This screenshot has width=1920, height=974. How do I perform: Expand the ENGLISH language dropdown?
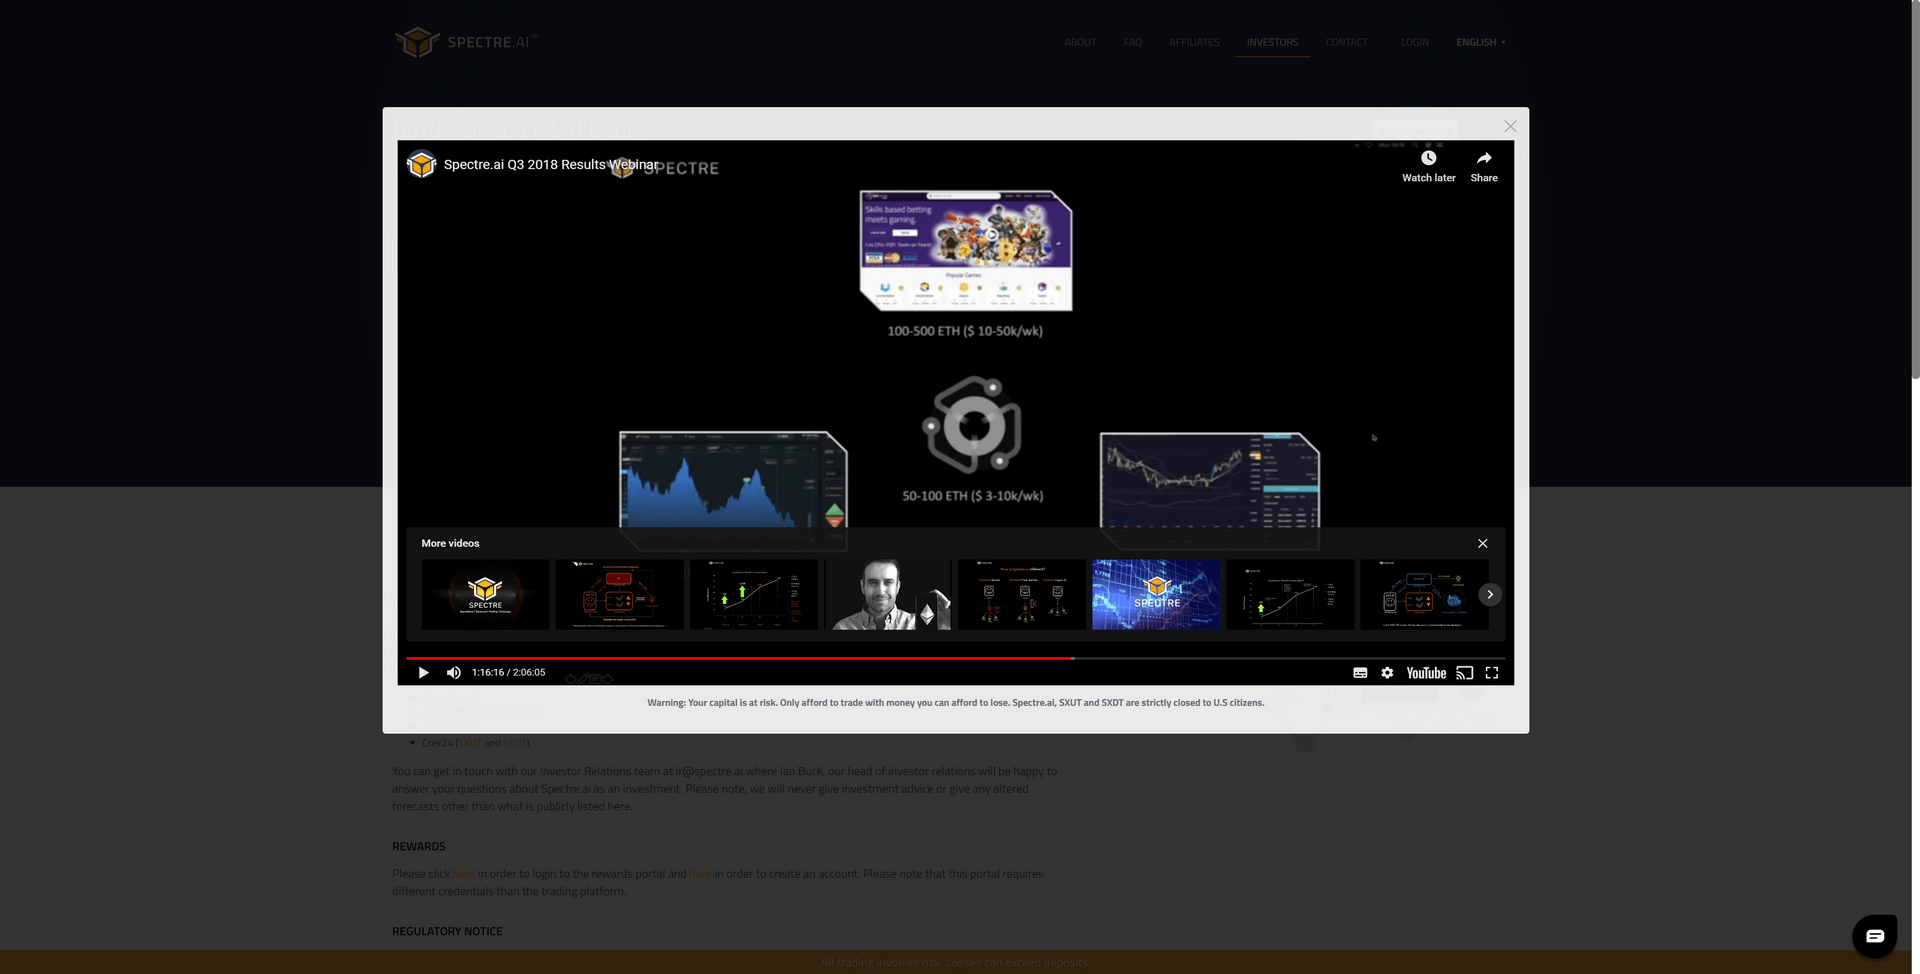point(1480,42)
